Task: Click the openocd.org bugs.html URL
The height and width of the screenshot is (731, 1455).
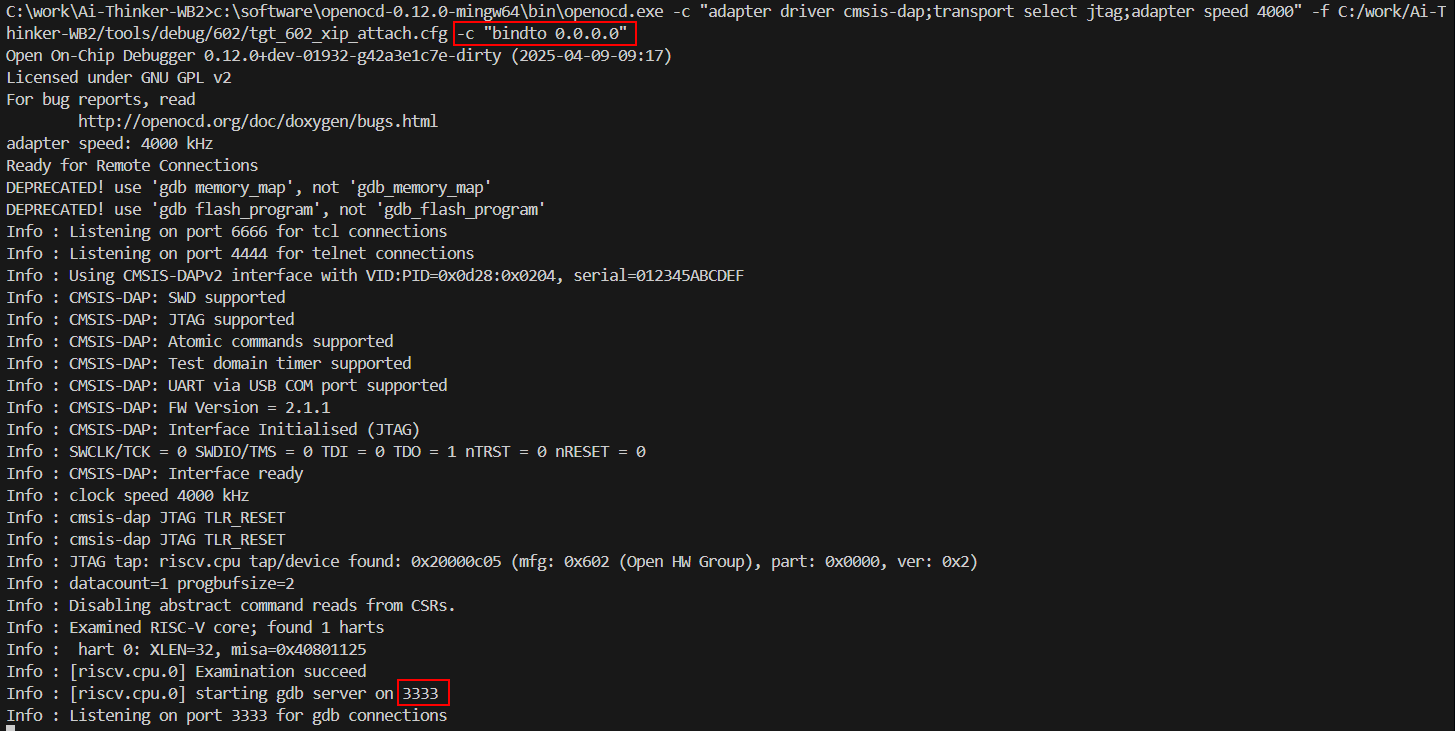Action: tap(258, 122)
